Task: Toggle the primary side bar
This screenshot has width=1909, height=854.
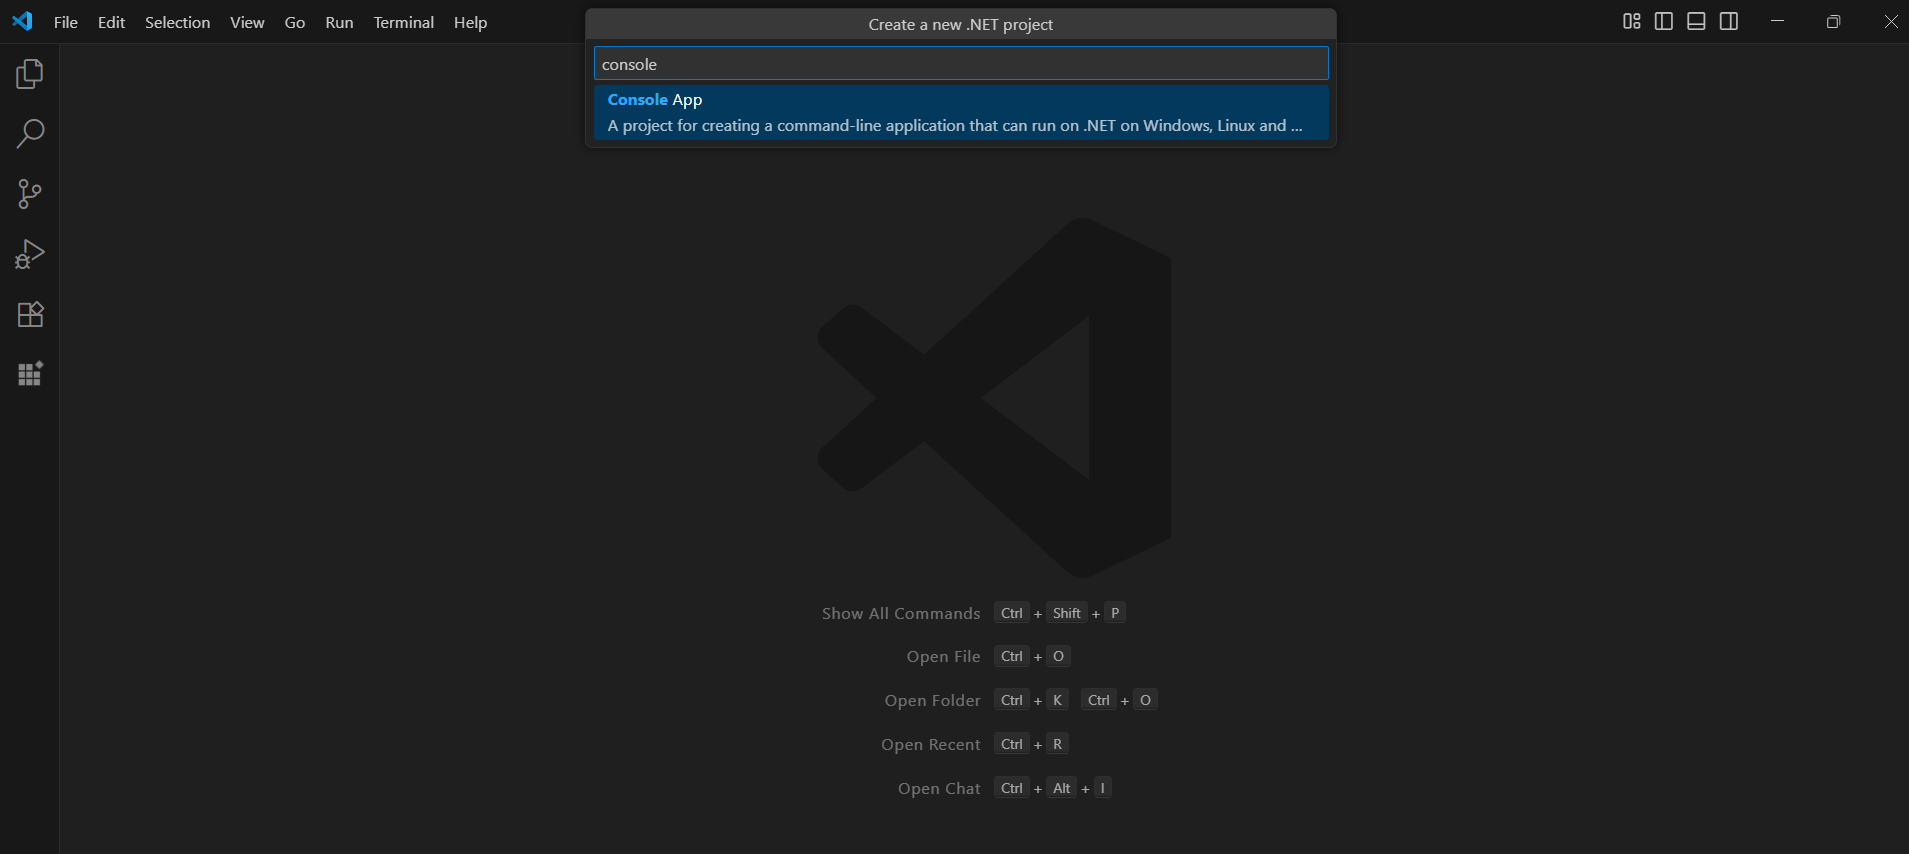Action: point(1664,21)
